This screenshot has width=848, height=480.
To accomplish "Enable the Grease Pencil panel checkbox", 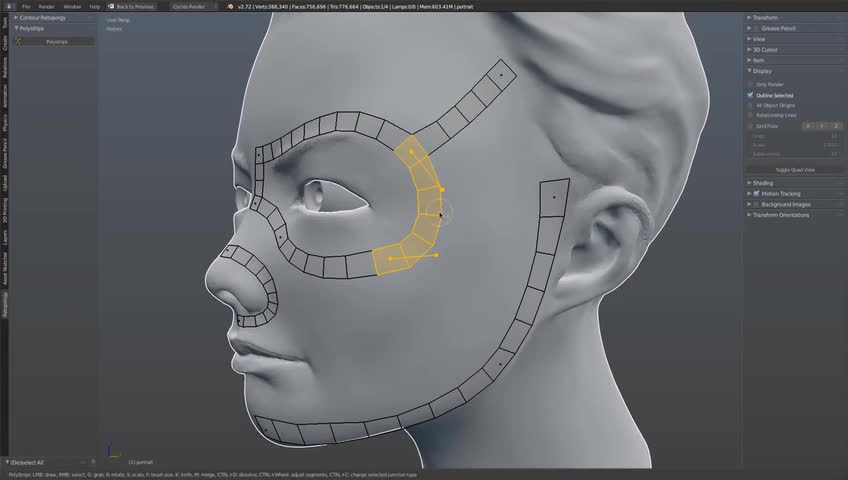I will click(756, 28).
